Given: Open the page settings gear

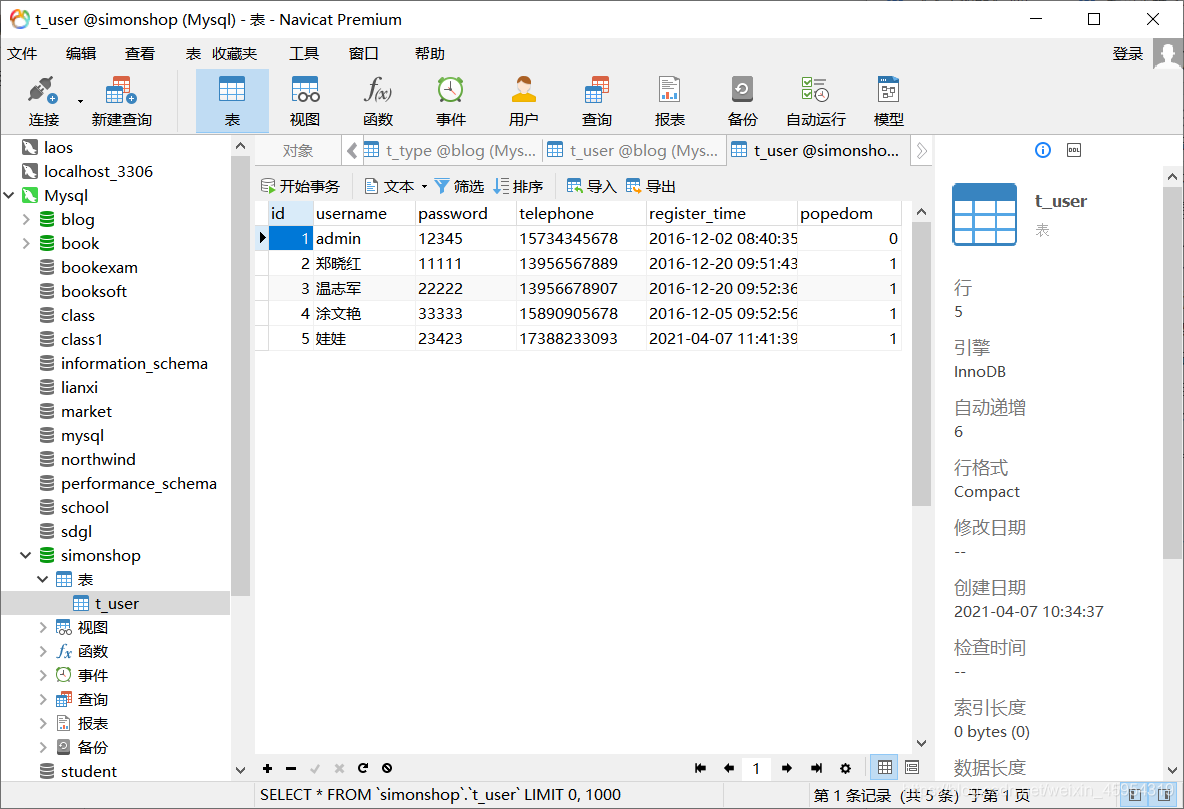Looking at the screenshot, I should pyautogui.click(x=846, y=768).
